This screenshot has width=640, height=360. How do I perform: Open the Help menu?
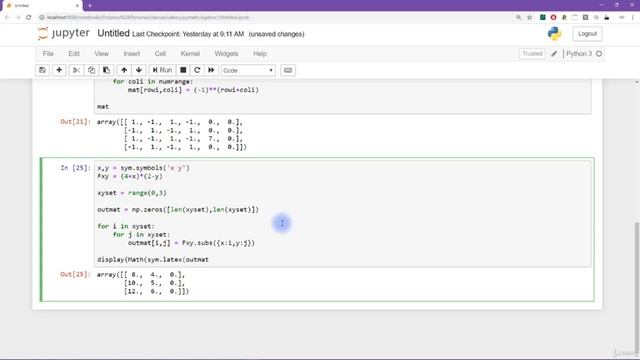tap(260, 54)
